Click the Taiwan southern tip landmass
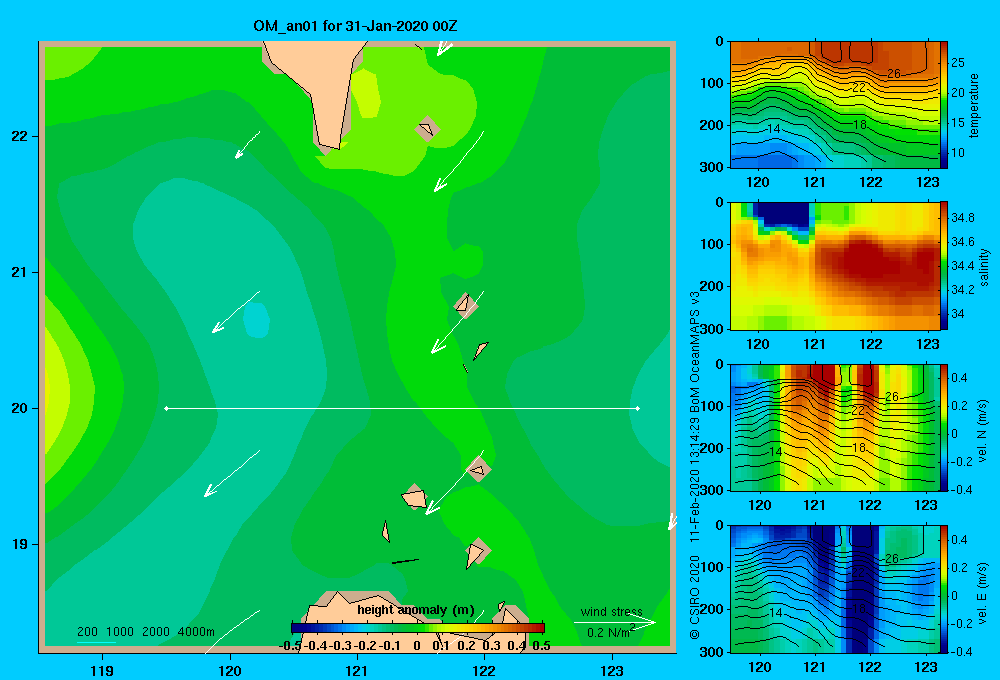Image resolution: width=1000 pixels, height=680 pixels. pos(322,89)
